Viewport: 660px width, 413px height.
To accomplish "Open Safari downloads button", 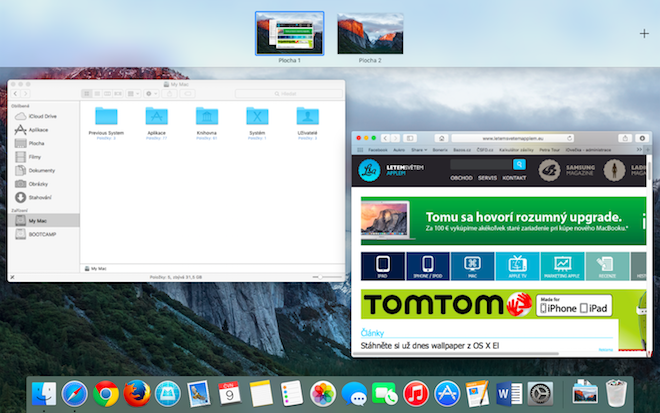I will point(642,138).
